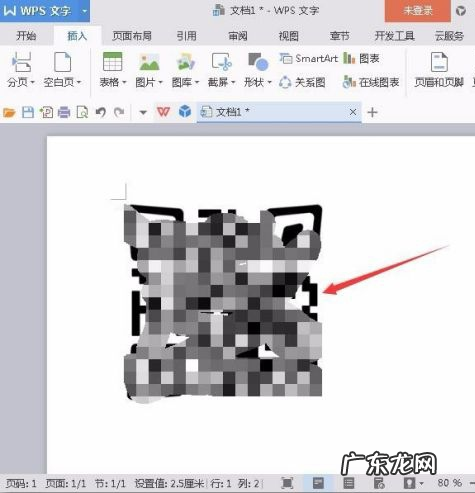Click the redo arrow icon

click(119, 112)
